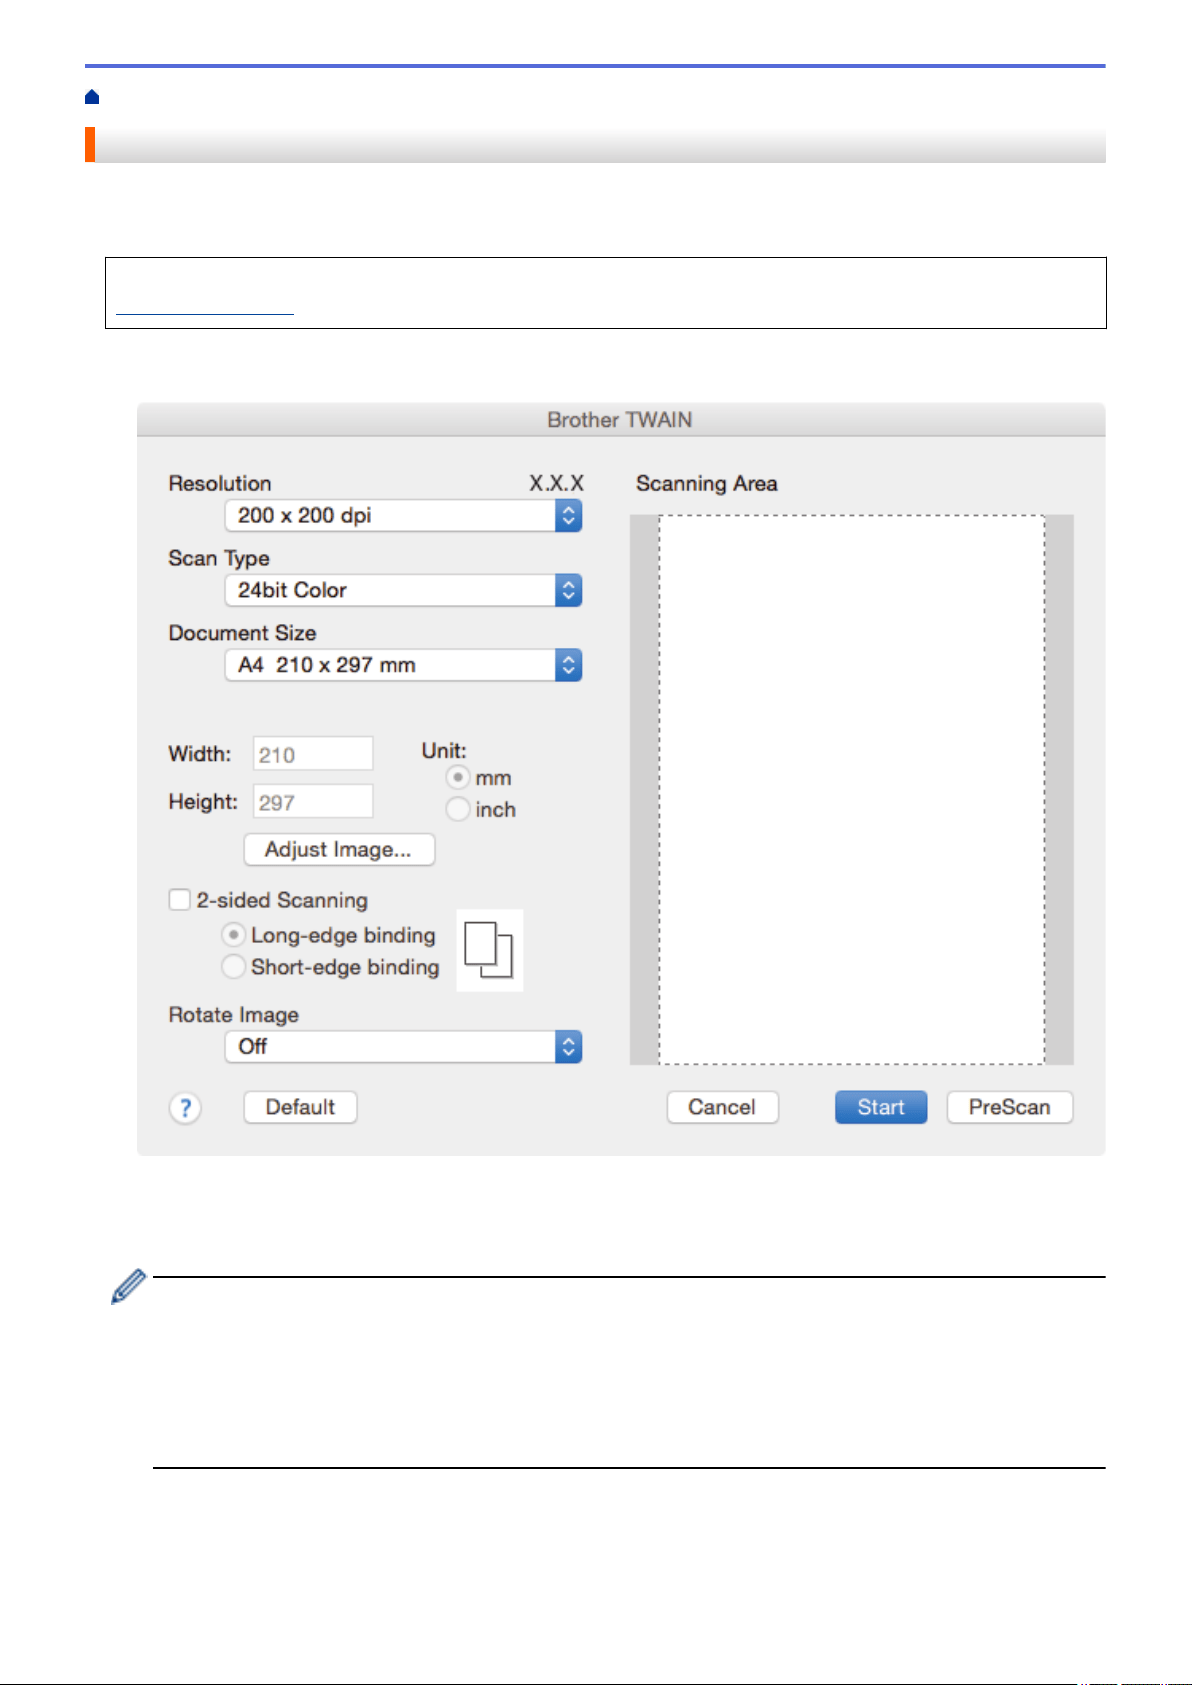The width and height of the screenshot is (1192, 1685).
Task: Click the Resolution label
Action: coord(220,484)
